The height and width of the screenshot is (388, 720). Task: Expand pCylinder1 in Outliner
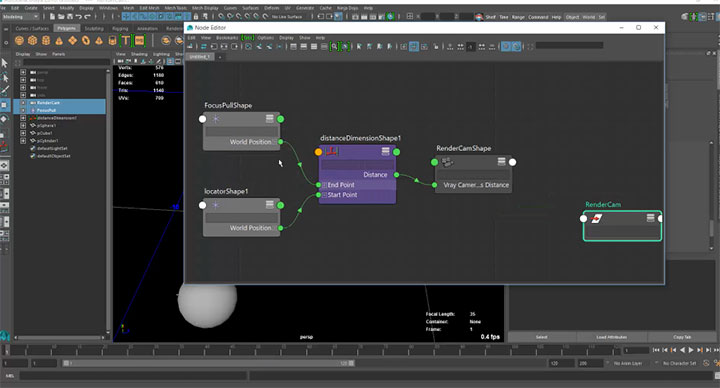[23, 141]
